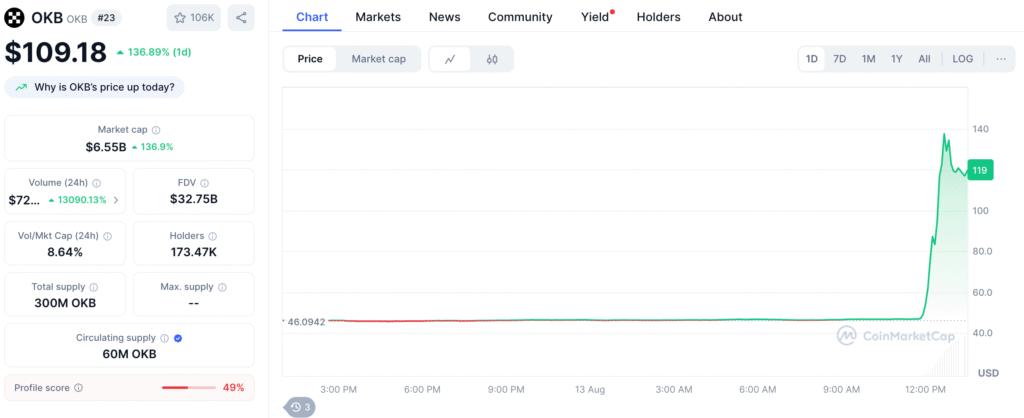Screen dimensions: 1024x418
Task: Open the chart events history badge
Action: pos(301,407)
